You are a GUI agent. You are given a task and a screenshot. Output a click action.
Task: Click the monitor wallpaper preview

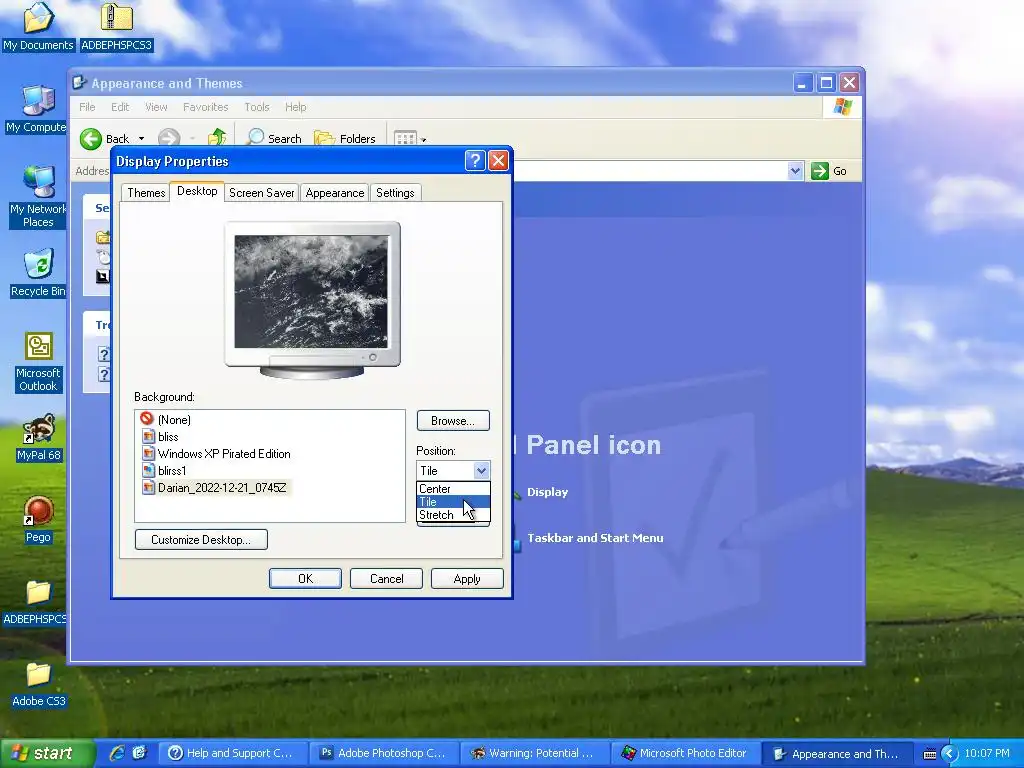point(311,291)
